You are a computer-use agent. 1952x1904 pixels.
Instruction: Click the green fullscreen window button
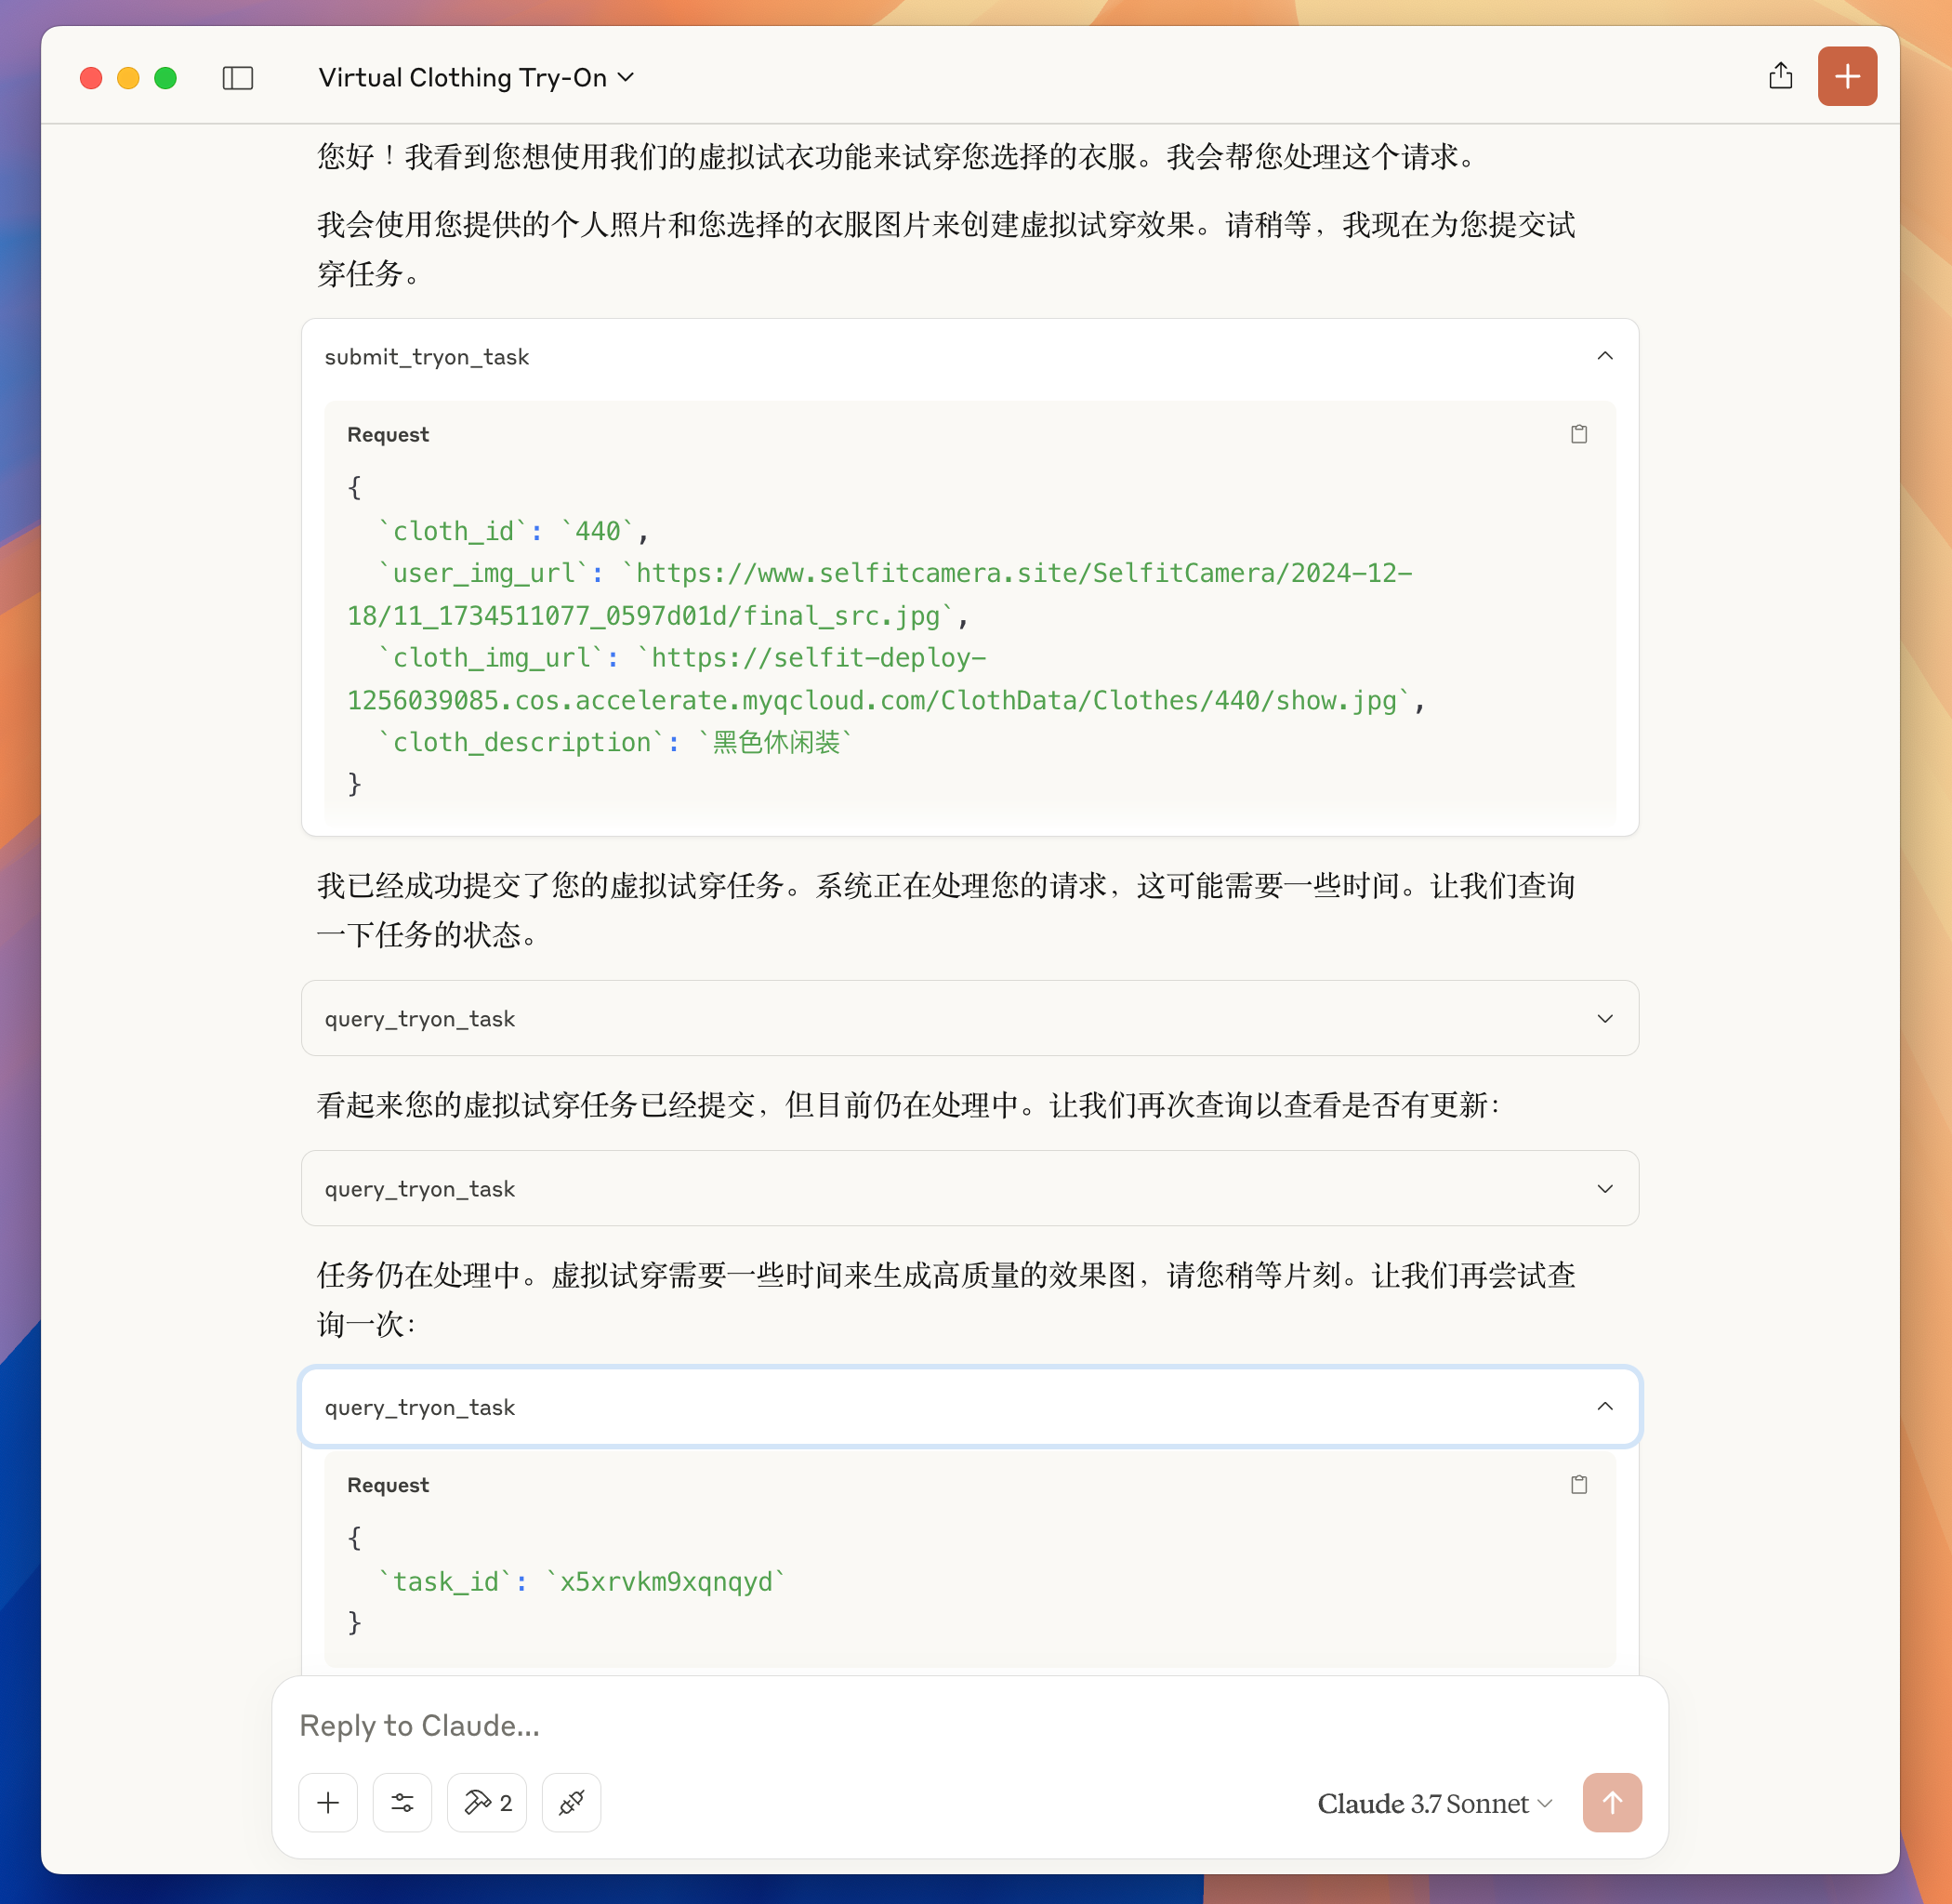pos(166,78)
